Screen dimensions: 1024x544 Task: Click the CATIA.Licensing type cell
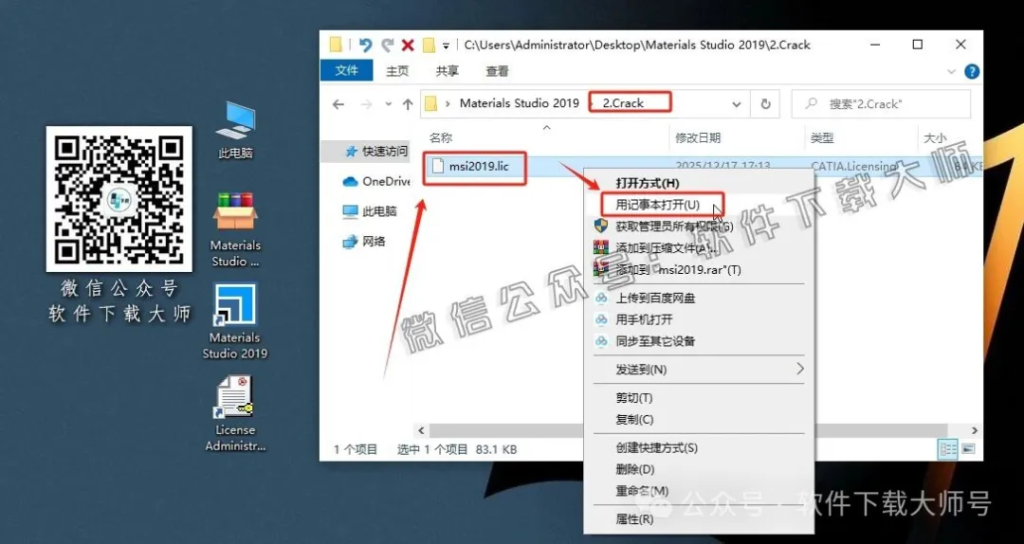pyautogui.click(x=854, y=167)
